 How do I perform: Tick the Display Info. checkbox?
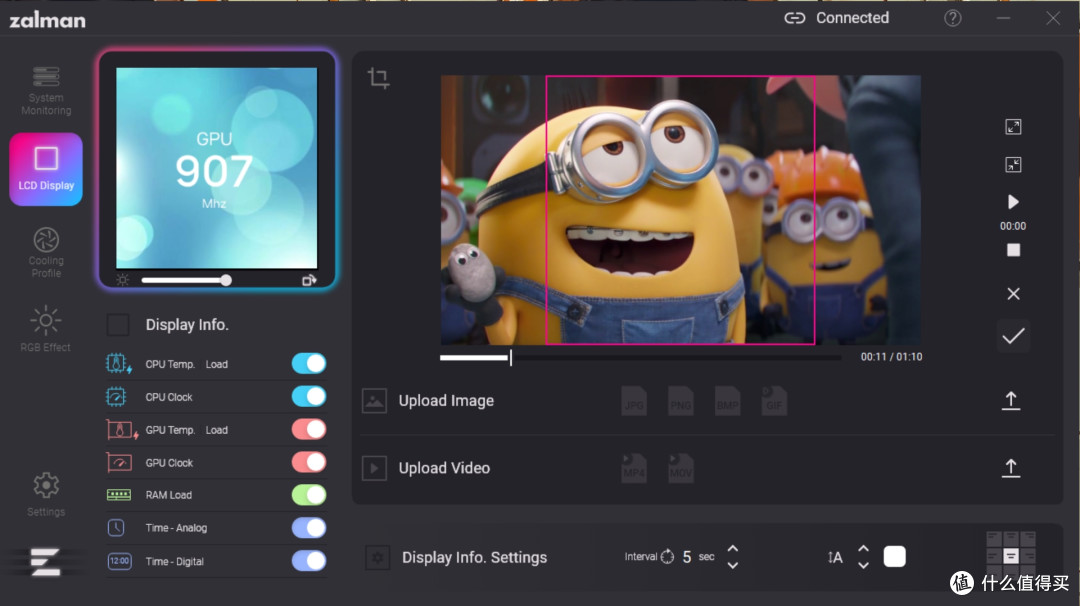(x=118, y=324)
